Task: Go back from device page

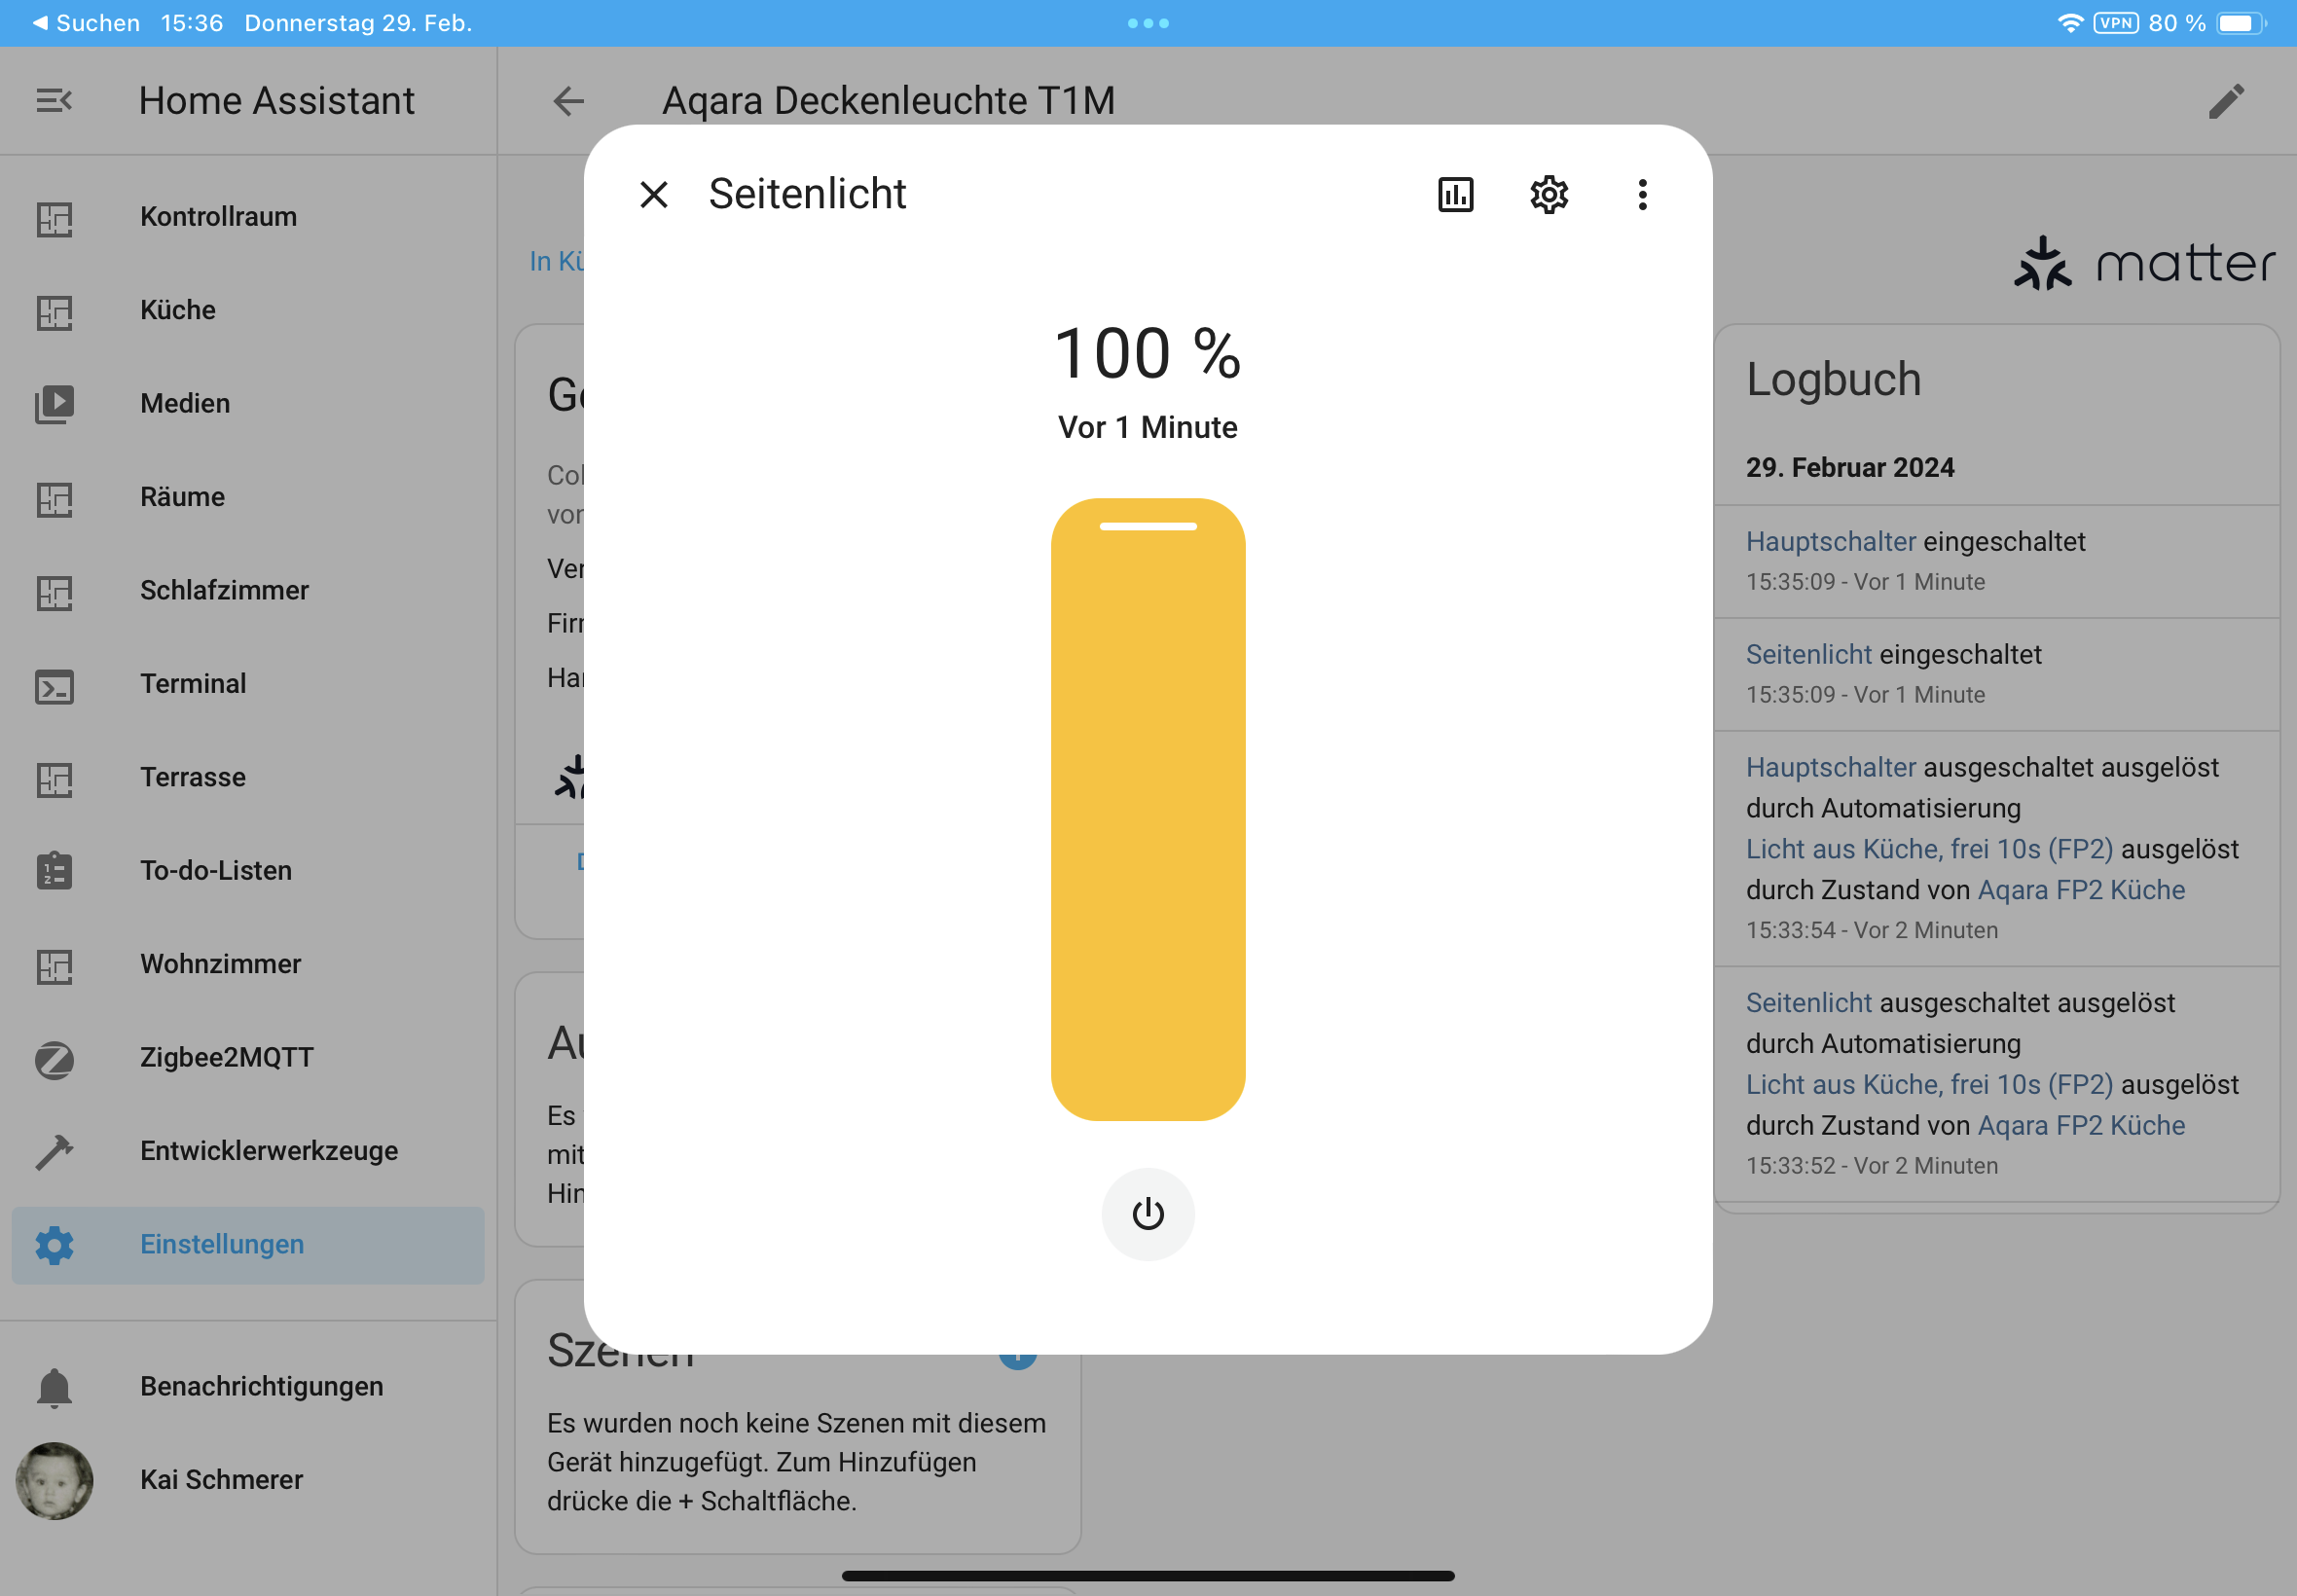Action: click(x=568, y=100)
